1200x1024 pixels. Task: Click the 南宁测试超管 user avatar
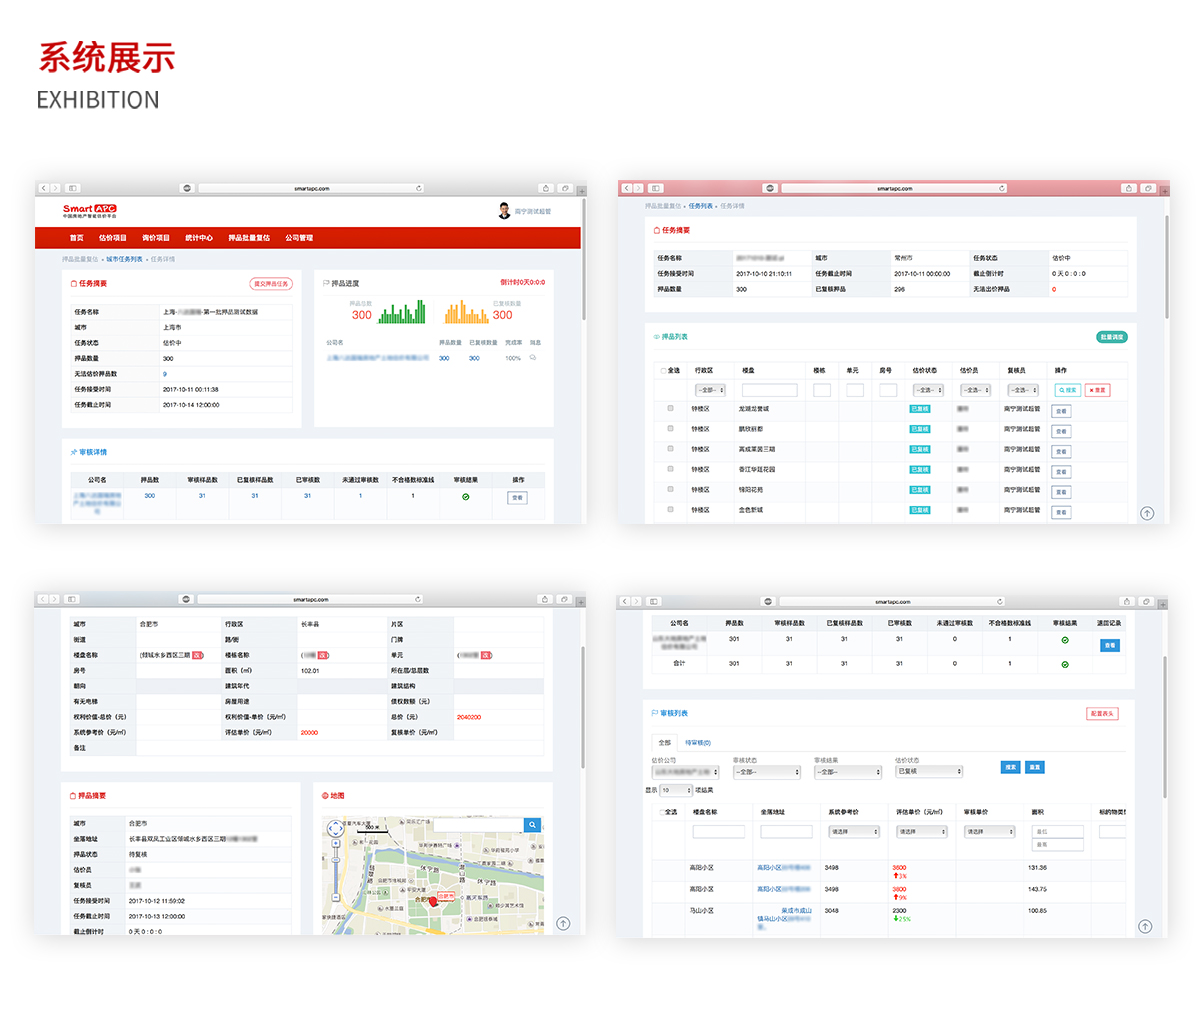(504, 211)
